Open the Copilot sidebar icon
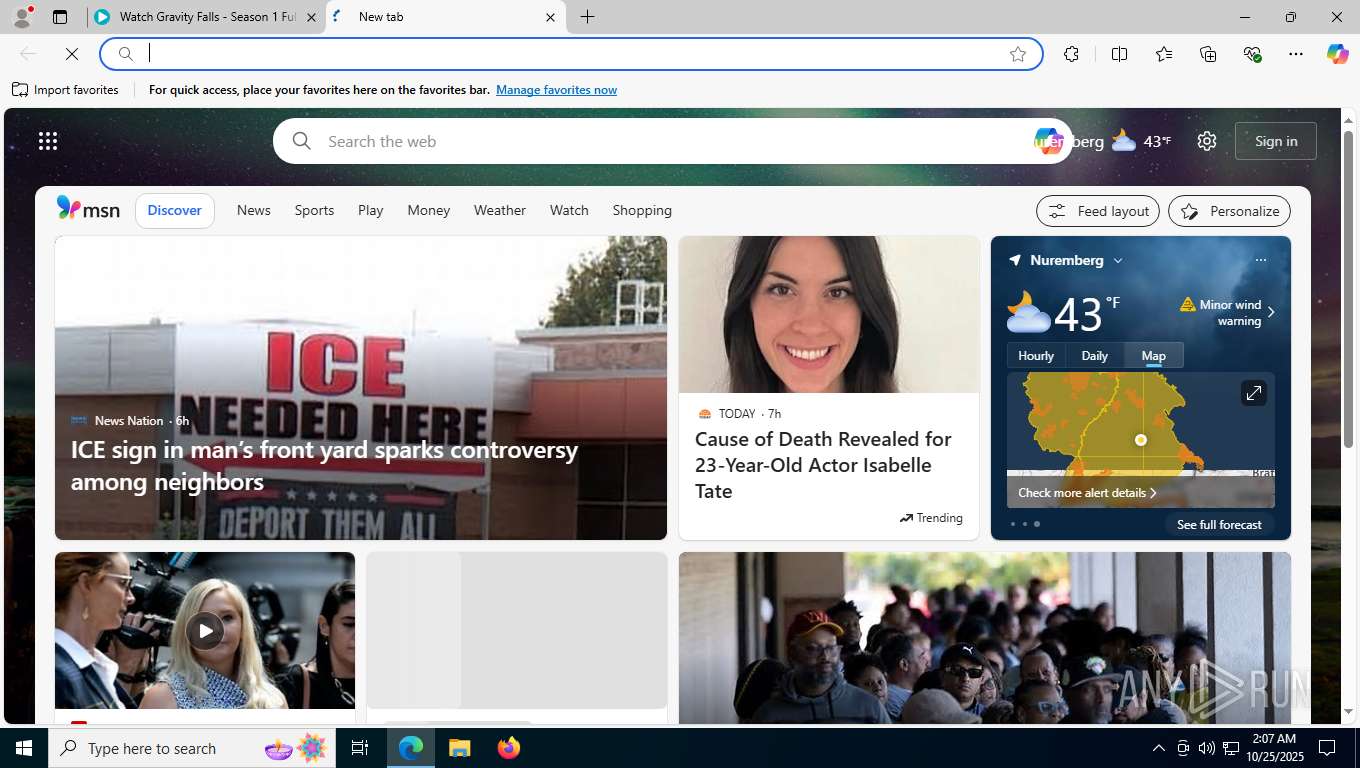The image size is (1360, 768). point(1338,54)
